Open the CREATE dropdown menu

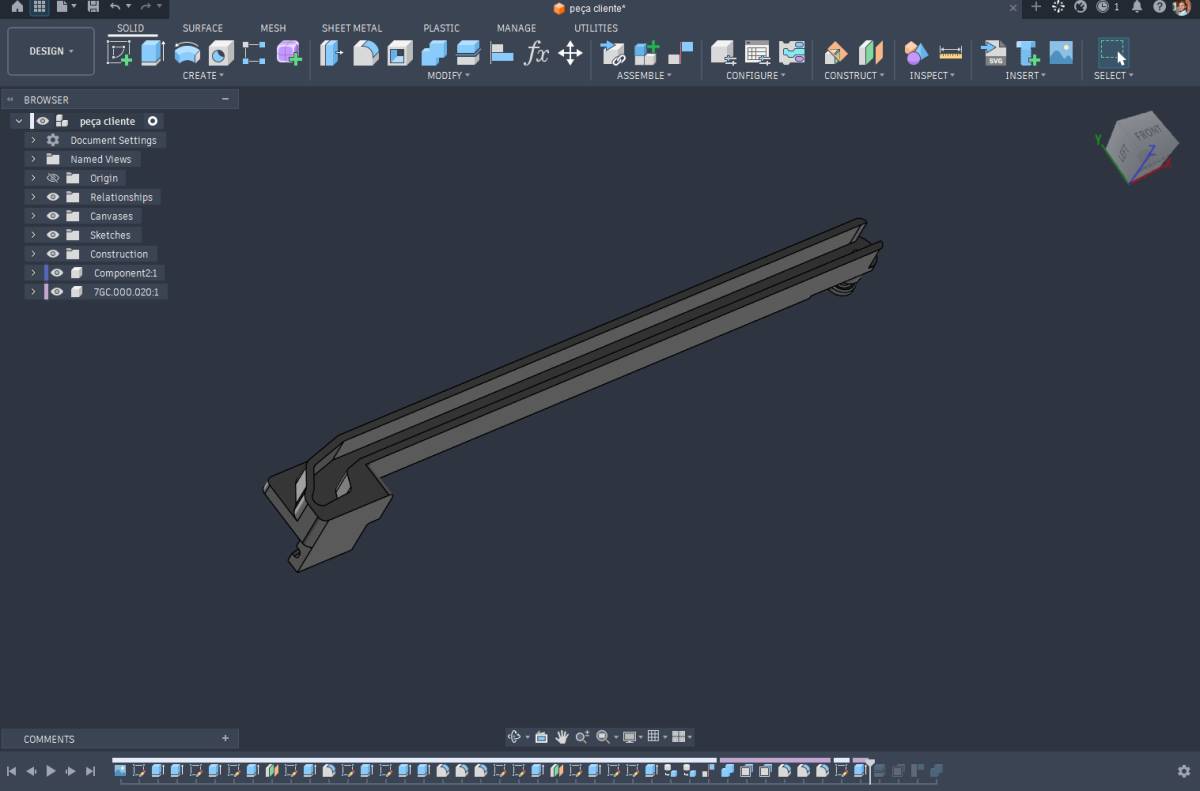pyautogui.click(x=203, y=76)
